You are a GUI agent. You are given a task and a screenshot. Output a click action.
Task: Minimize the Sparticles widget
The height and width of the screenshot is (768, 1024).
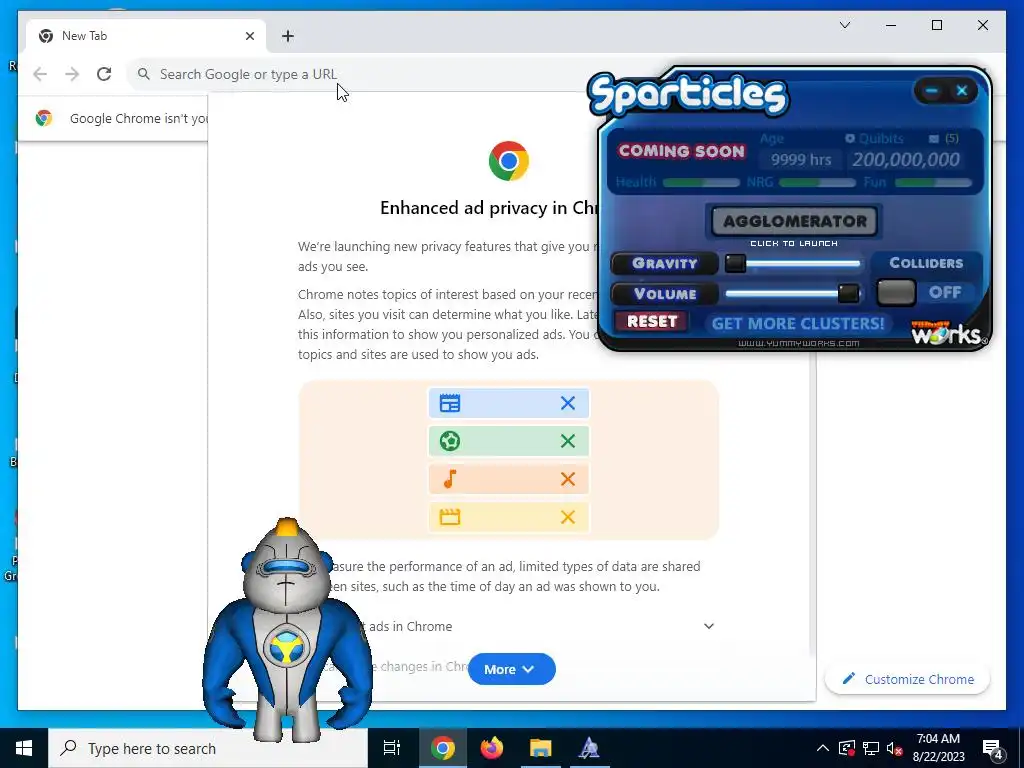[x=932, y=91]
